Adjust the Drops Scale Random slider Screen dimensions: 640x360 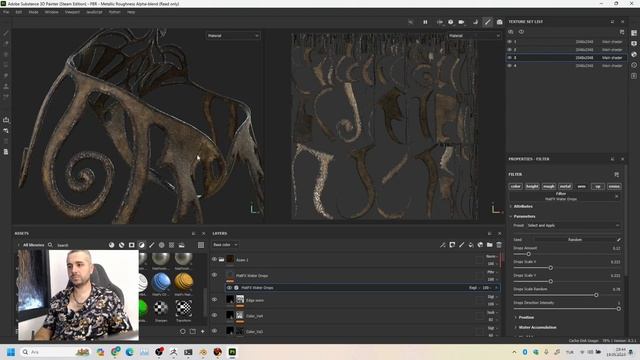point(596,295)
